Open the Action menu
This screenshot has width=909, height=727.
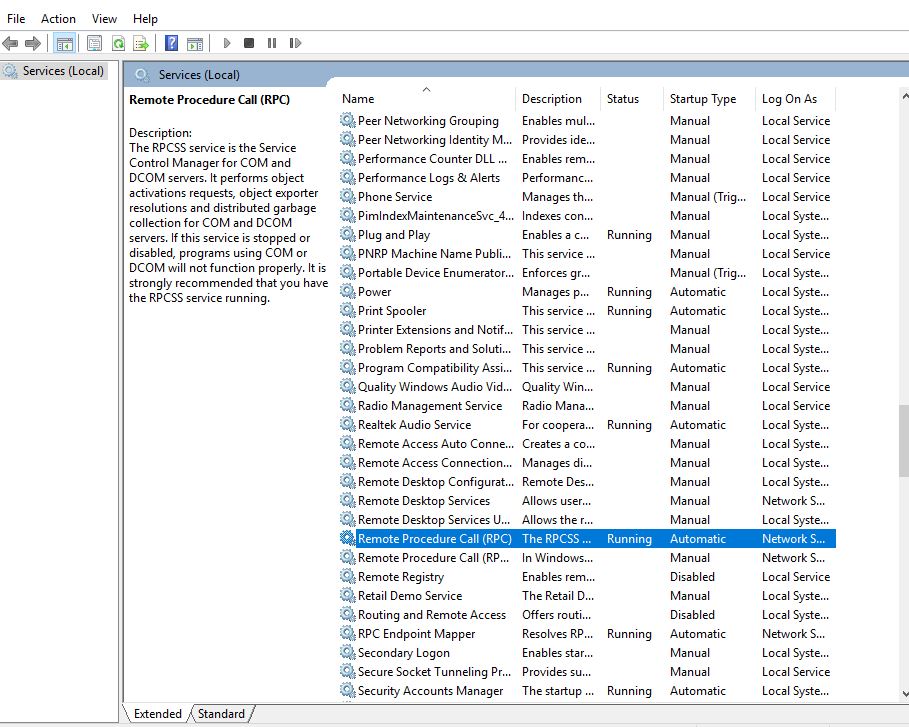(x=58, y=18)
